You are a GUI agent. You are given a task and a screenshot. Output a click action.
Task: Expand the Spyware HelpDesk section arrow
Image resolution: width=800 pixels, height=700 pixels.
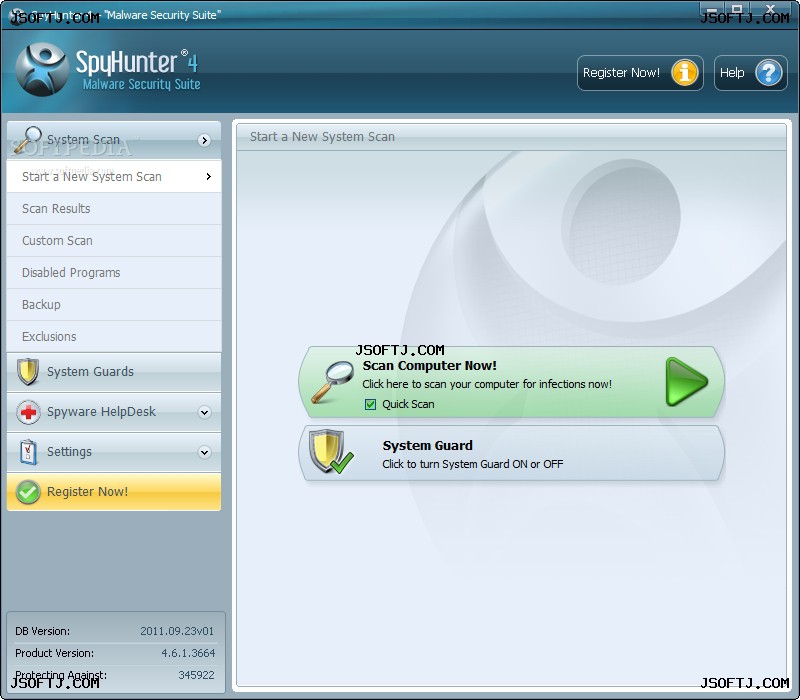[x=205, y=412]
